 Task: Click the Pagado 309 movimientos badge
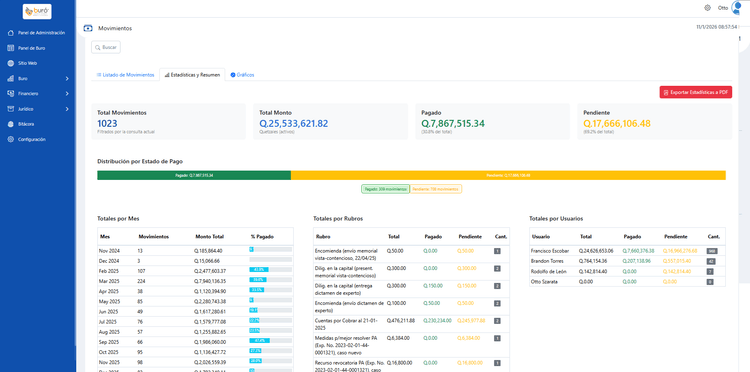[386, 189]
